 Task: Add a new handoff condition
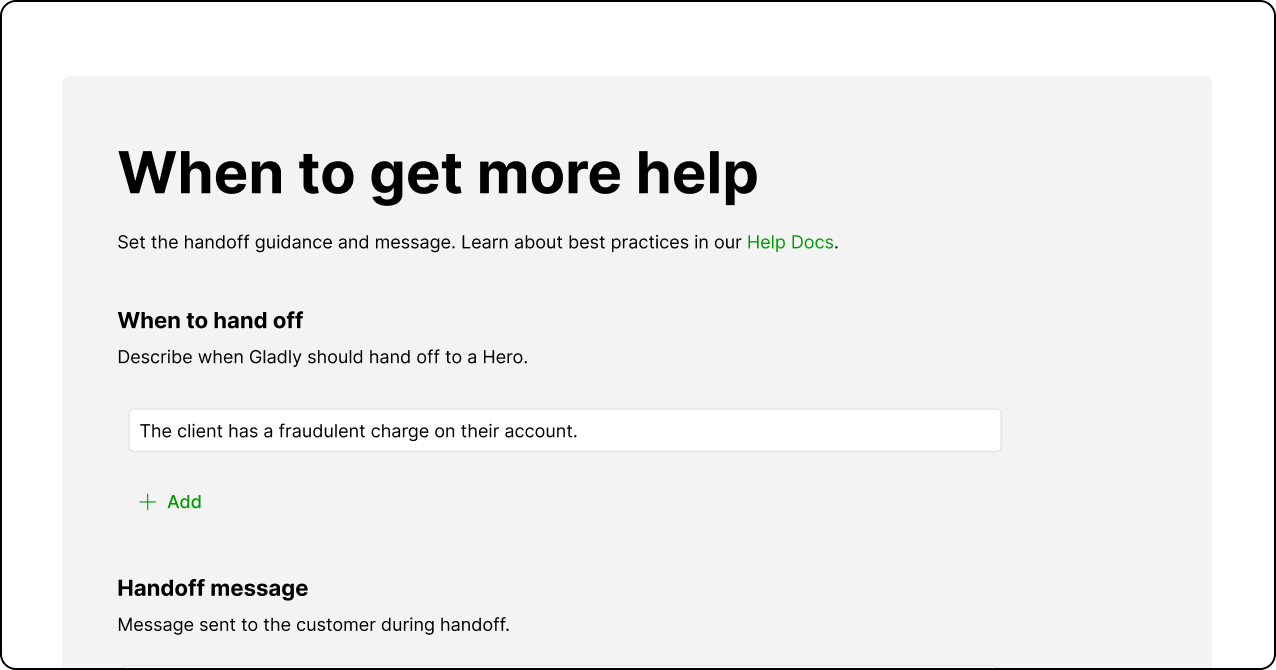(171, 501)
